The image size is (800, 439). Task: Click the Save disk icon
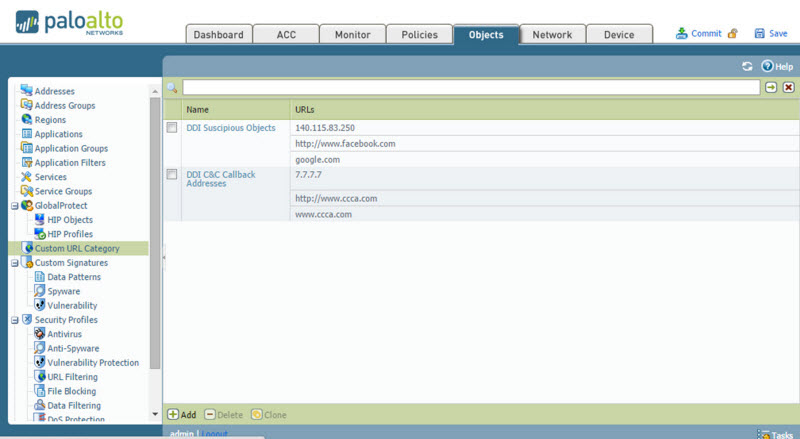(x=759, y=34)
